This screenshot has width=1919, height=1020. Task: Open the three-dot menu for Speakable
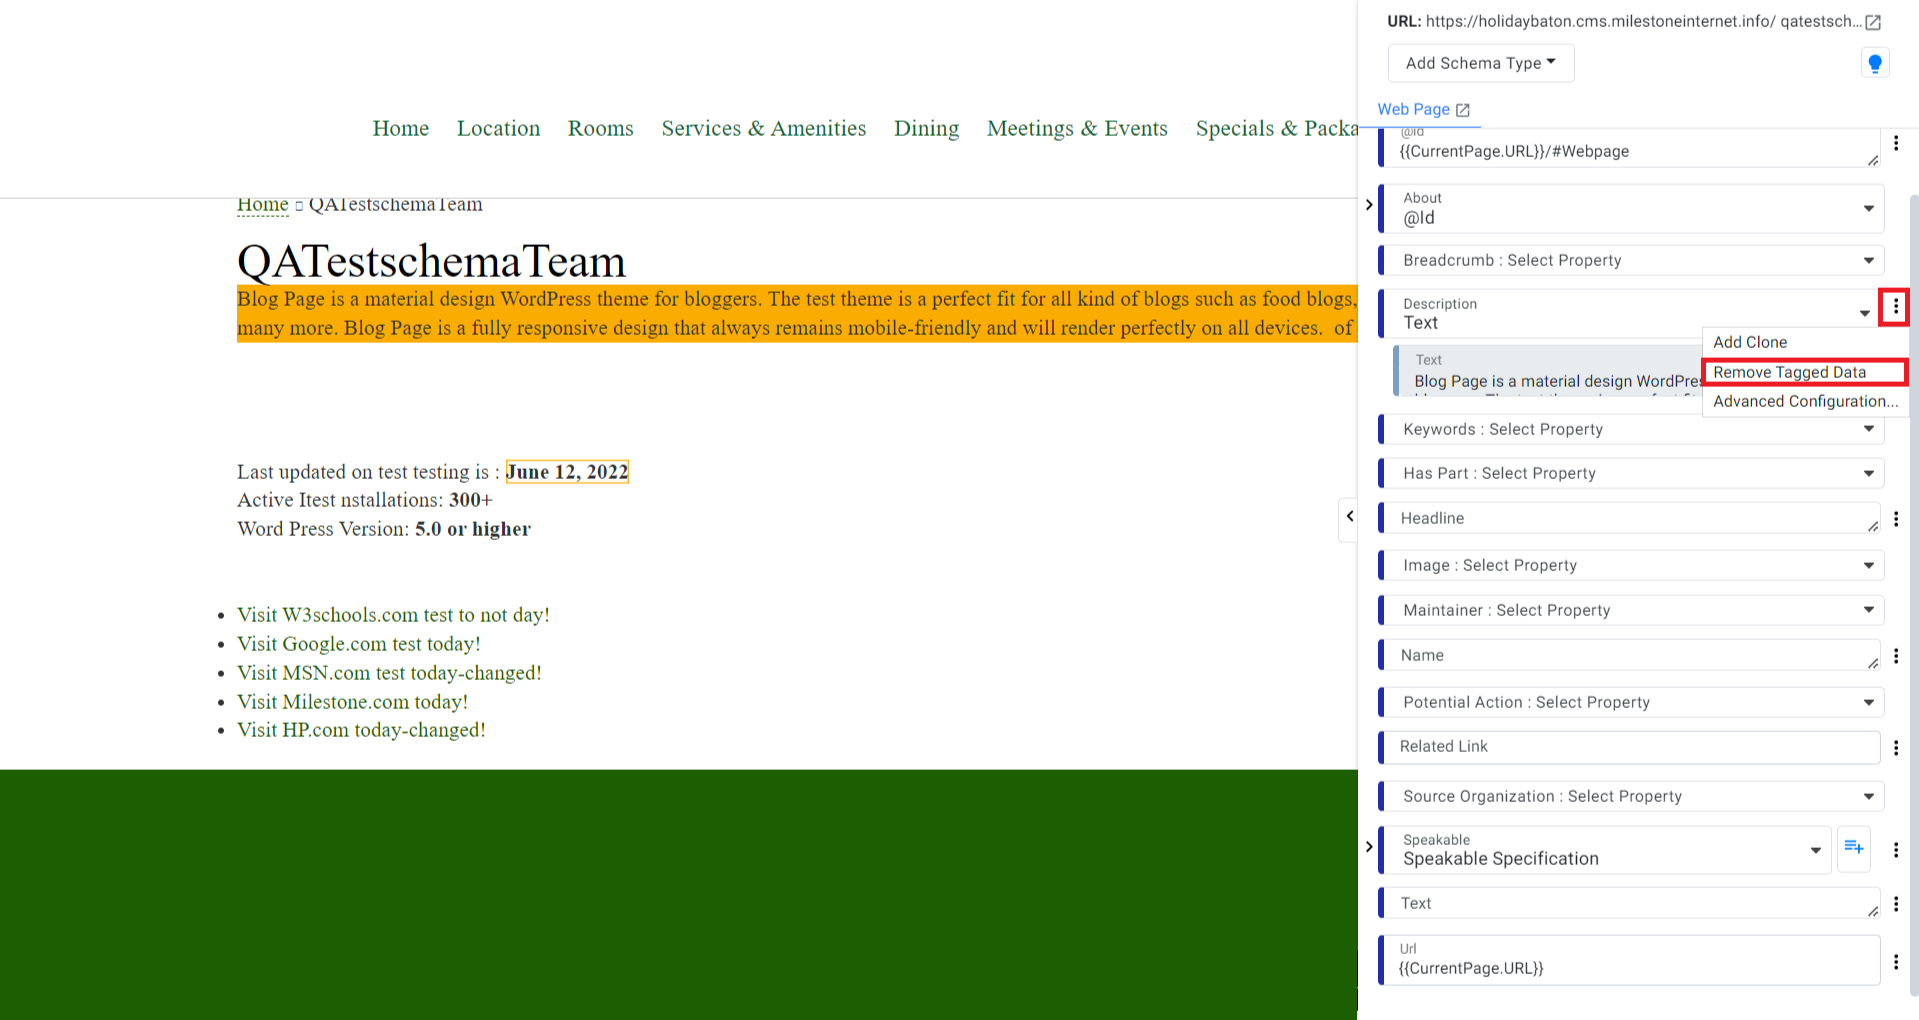1896,850
